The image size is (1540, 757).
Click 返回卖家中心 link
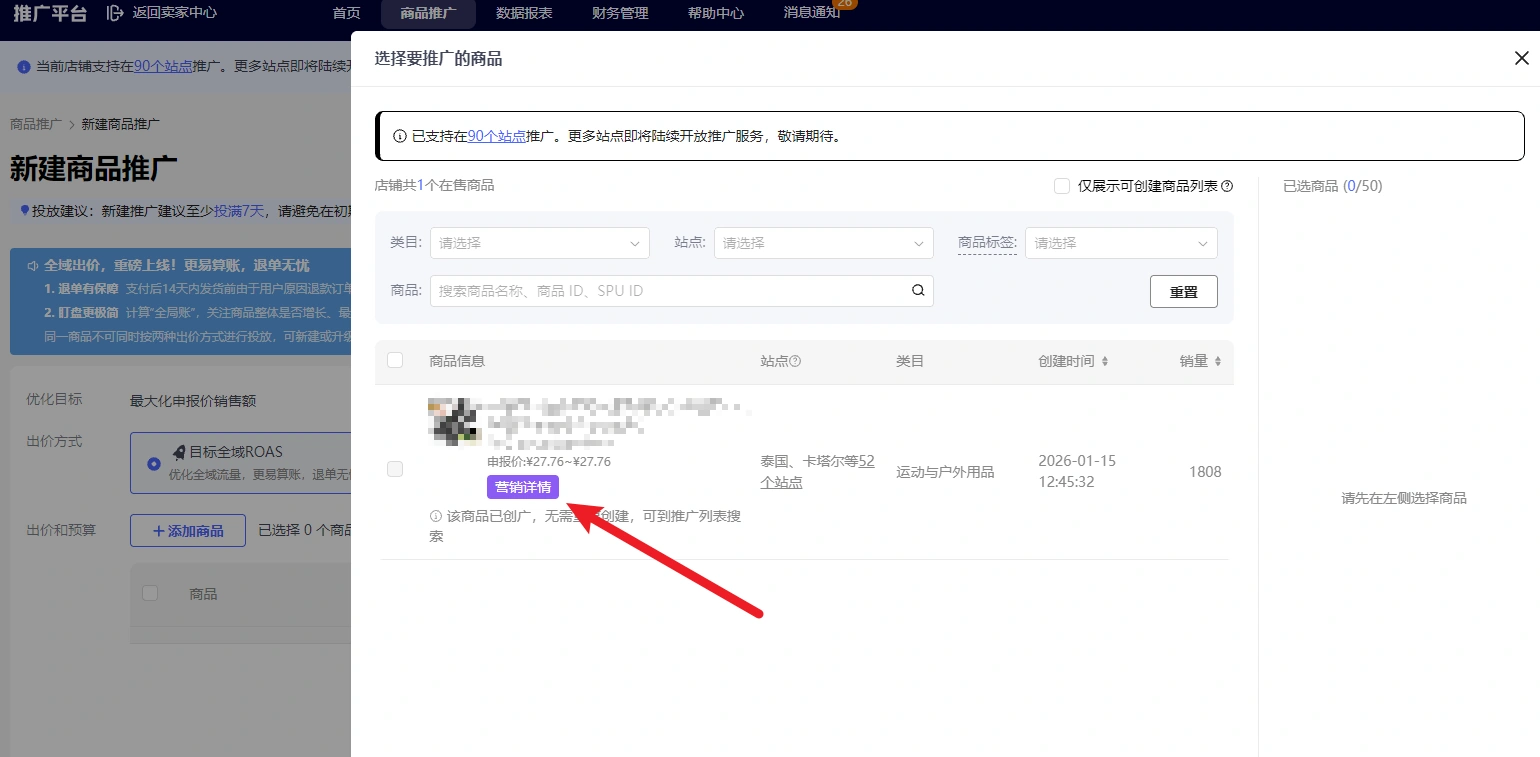(x=174, y=13)
